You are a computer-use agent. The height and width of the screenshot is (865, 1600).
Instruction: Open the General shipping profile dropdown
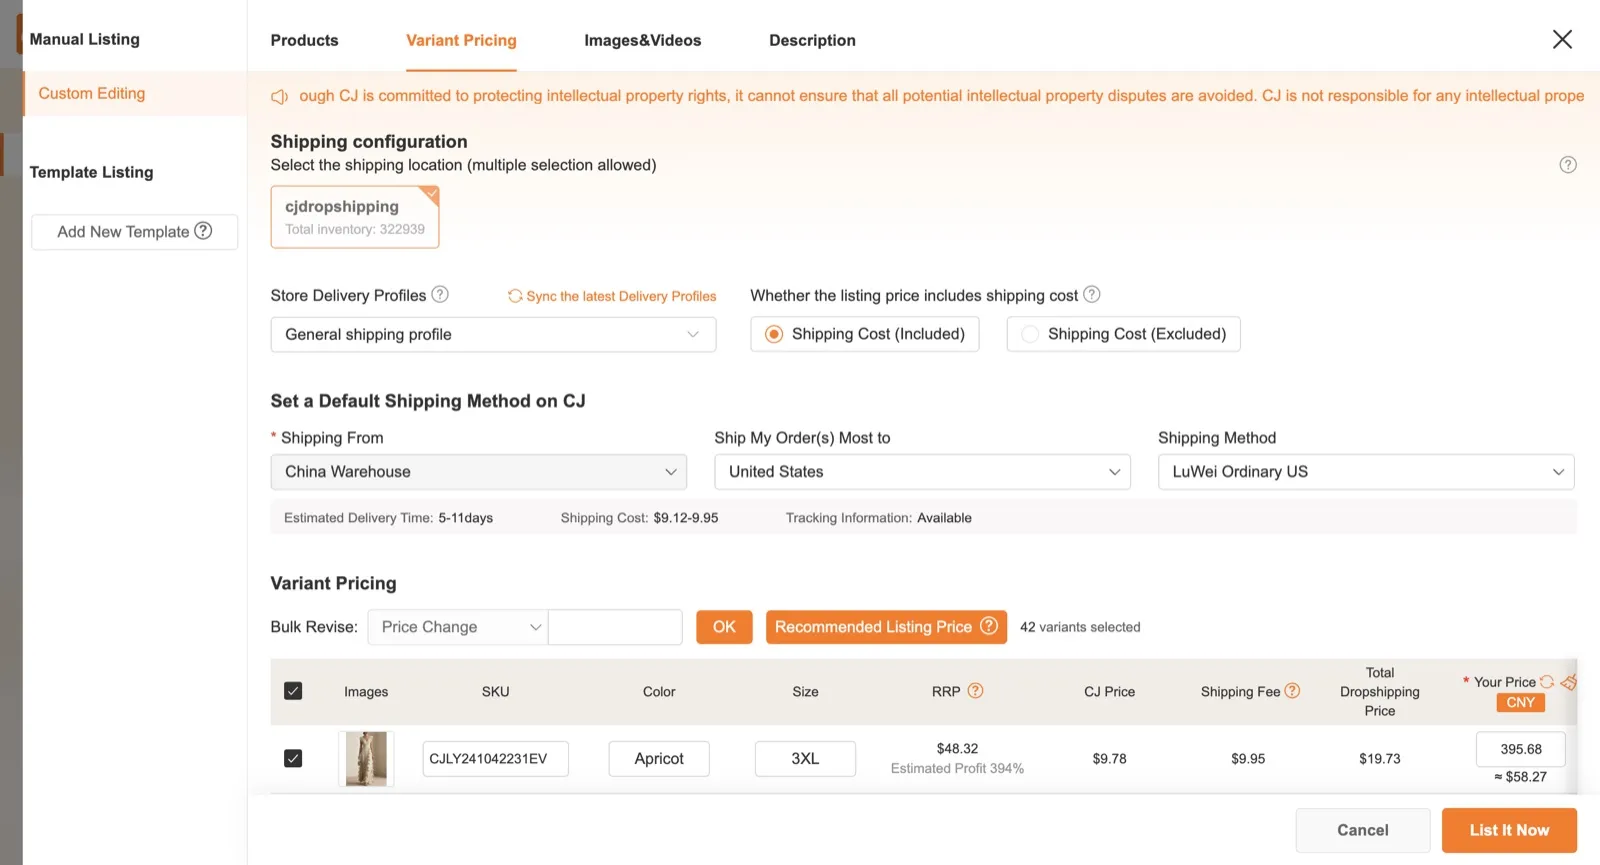pyautogui.click(x=493, y=334)
